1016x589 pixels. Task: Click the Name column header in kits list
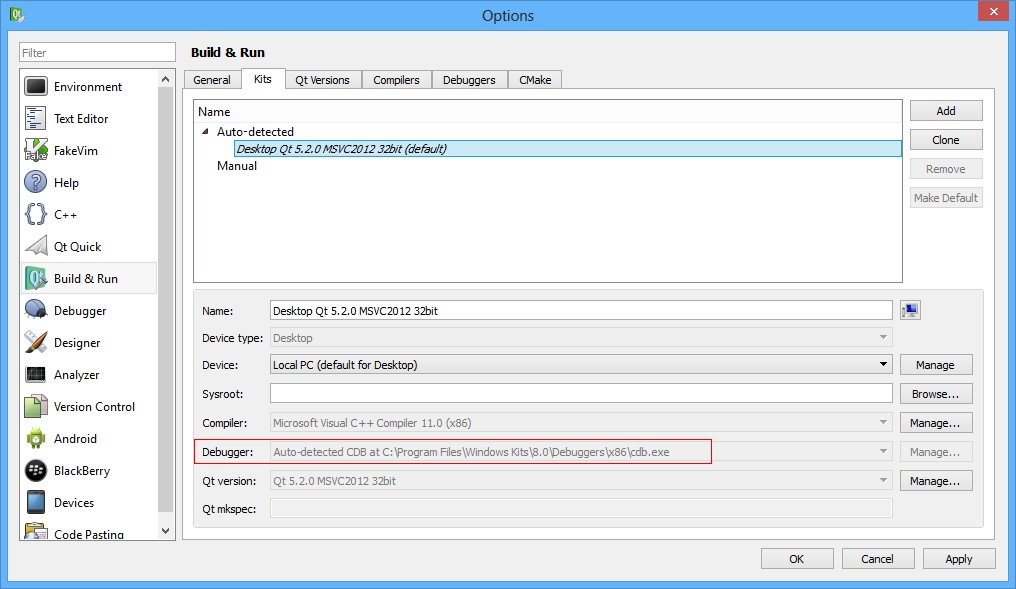pyautogui.click(x=548, y=111)
